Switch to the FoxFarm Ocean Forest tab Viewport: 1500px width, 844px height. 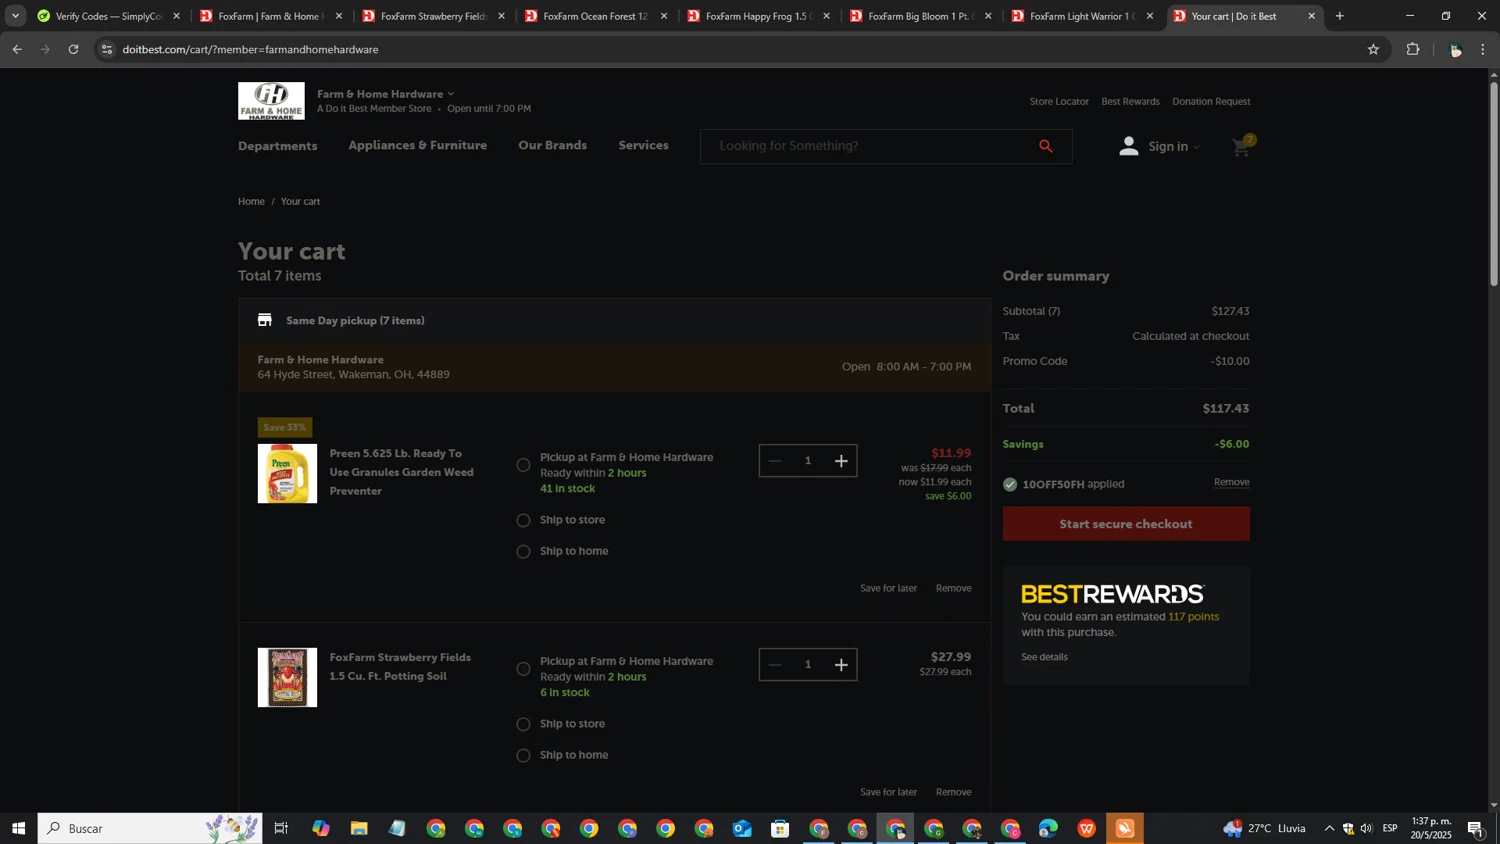point(596,16)
